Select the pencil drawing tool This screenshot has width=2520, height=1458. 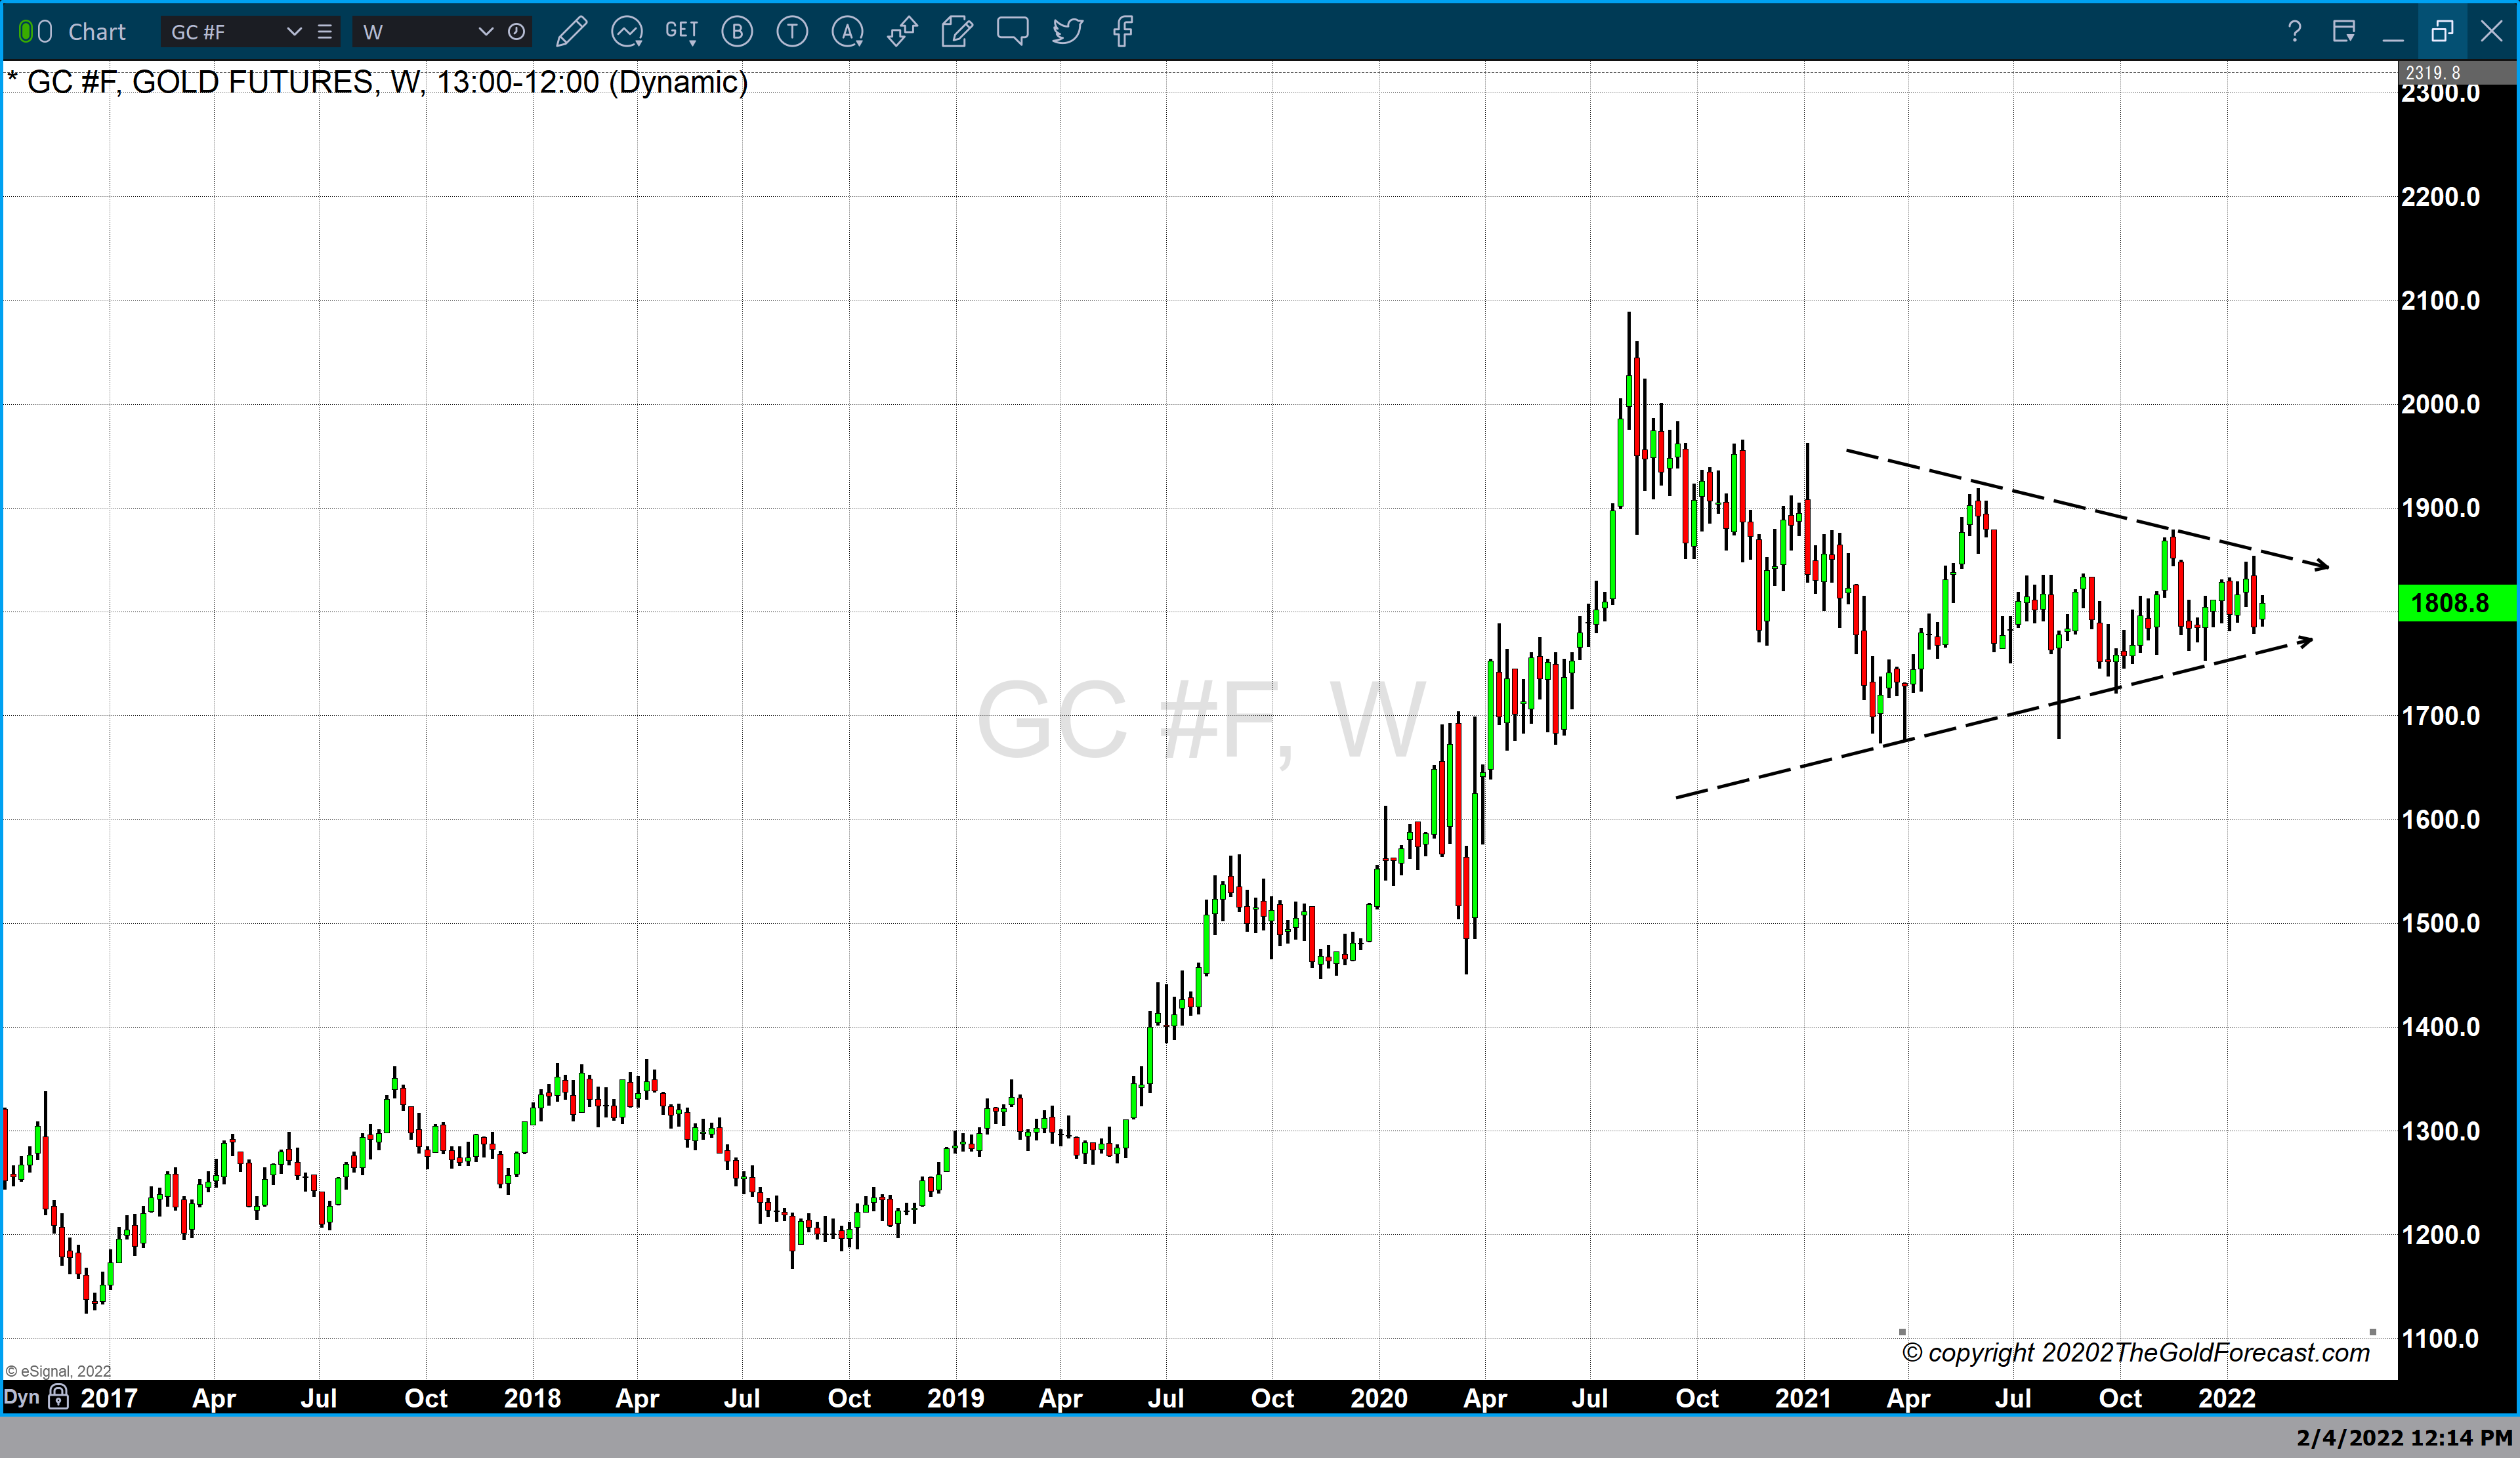[571, 32]
